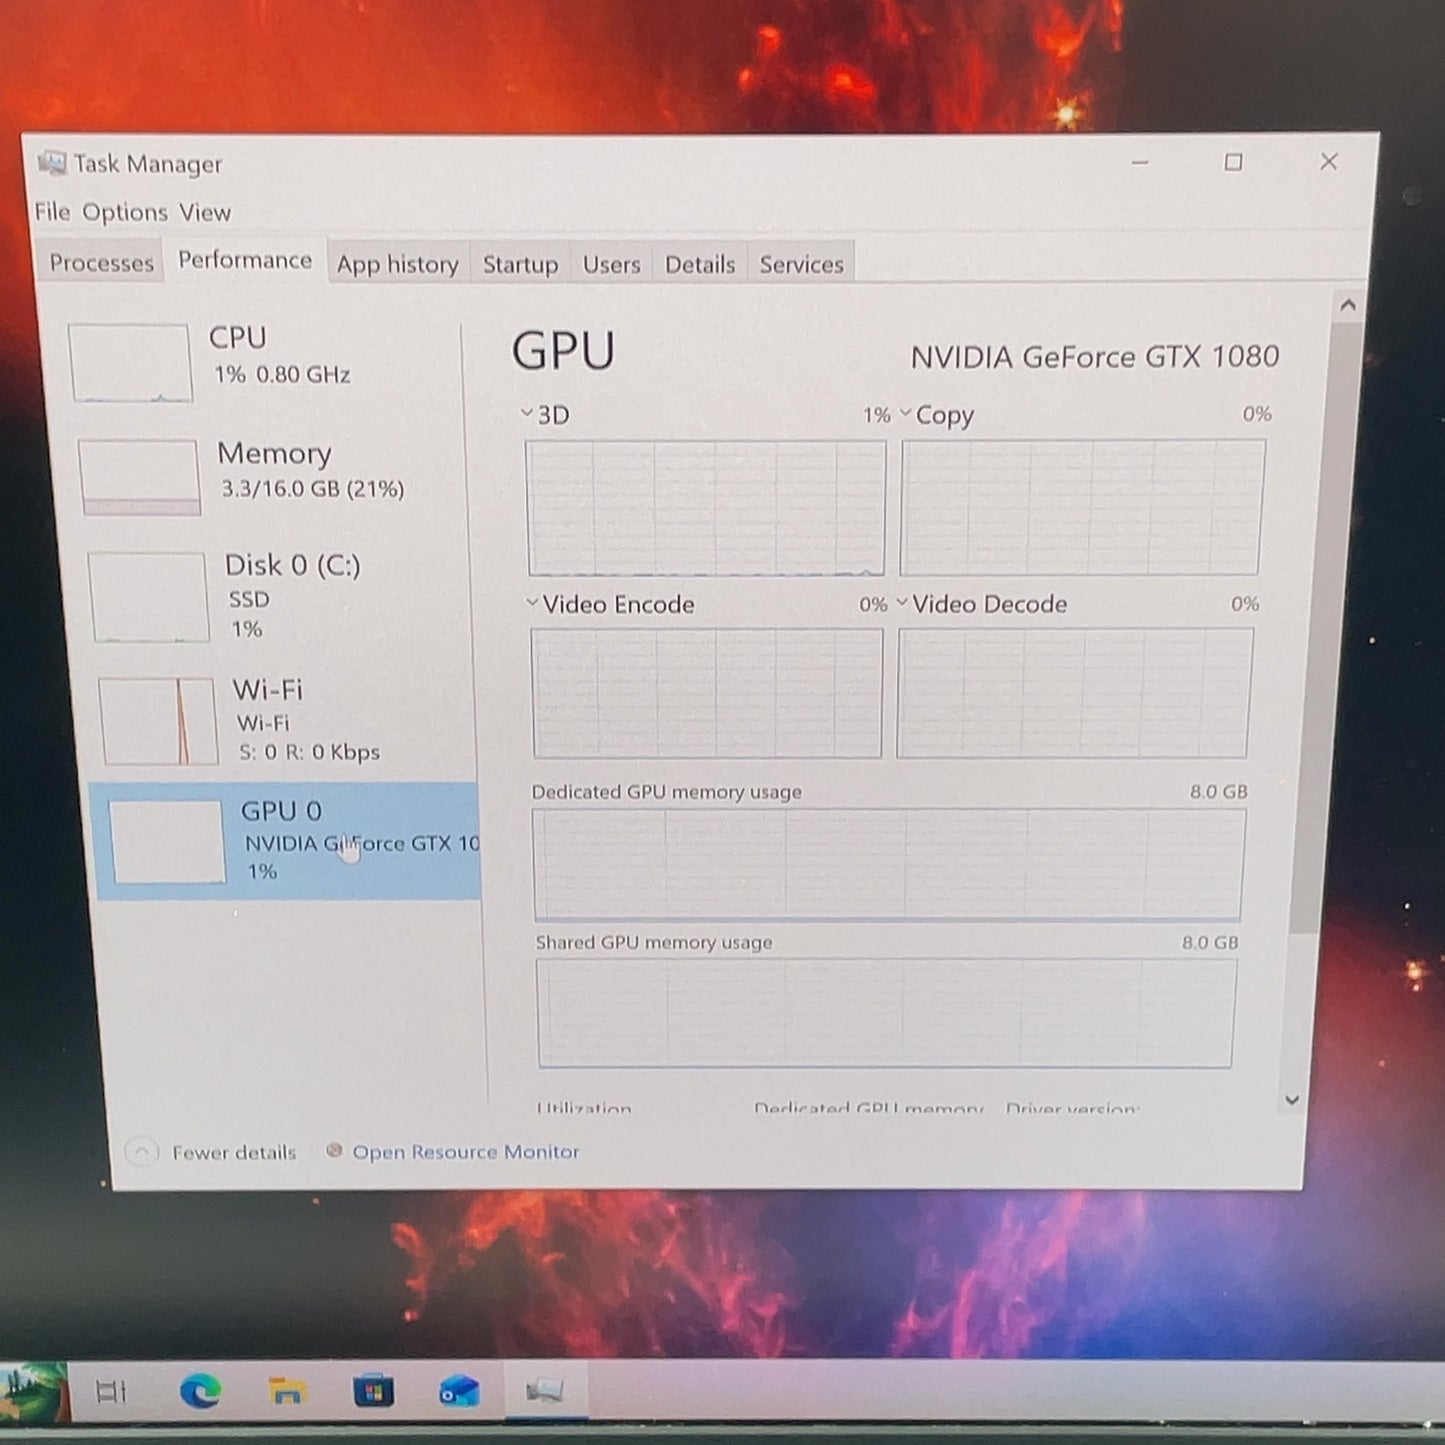This screenshot has width=1445, height=1445.
Task: Click the large "GPU" heading
Action: (564, 351)
